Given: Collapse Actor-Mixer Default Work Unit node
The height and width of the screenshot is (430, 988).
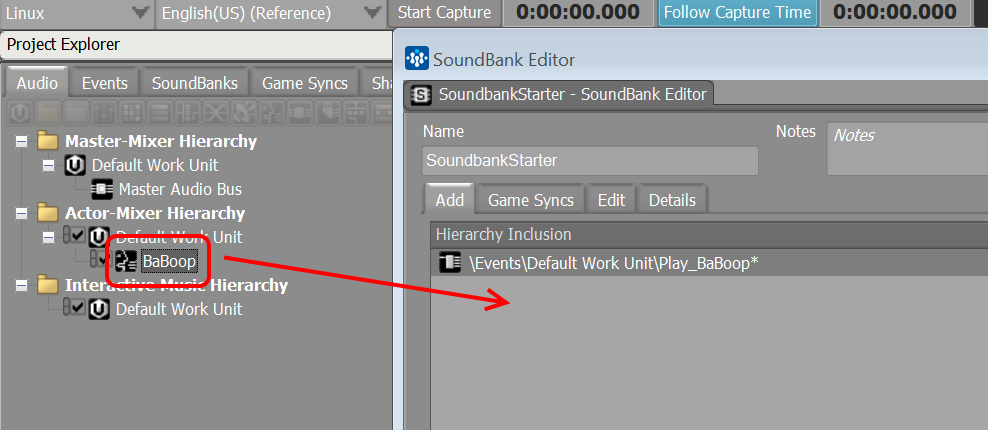Looking at the screenshot, I should pyautogui.click(x=49, y=237).
